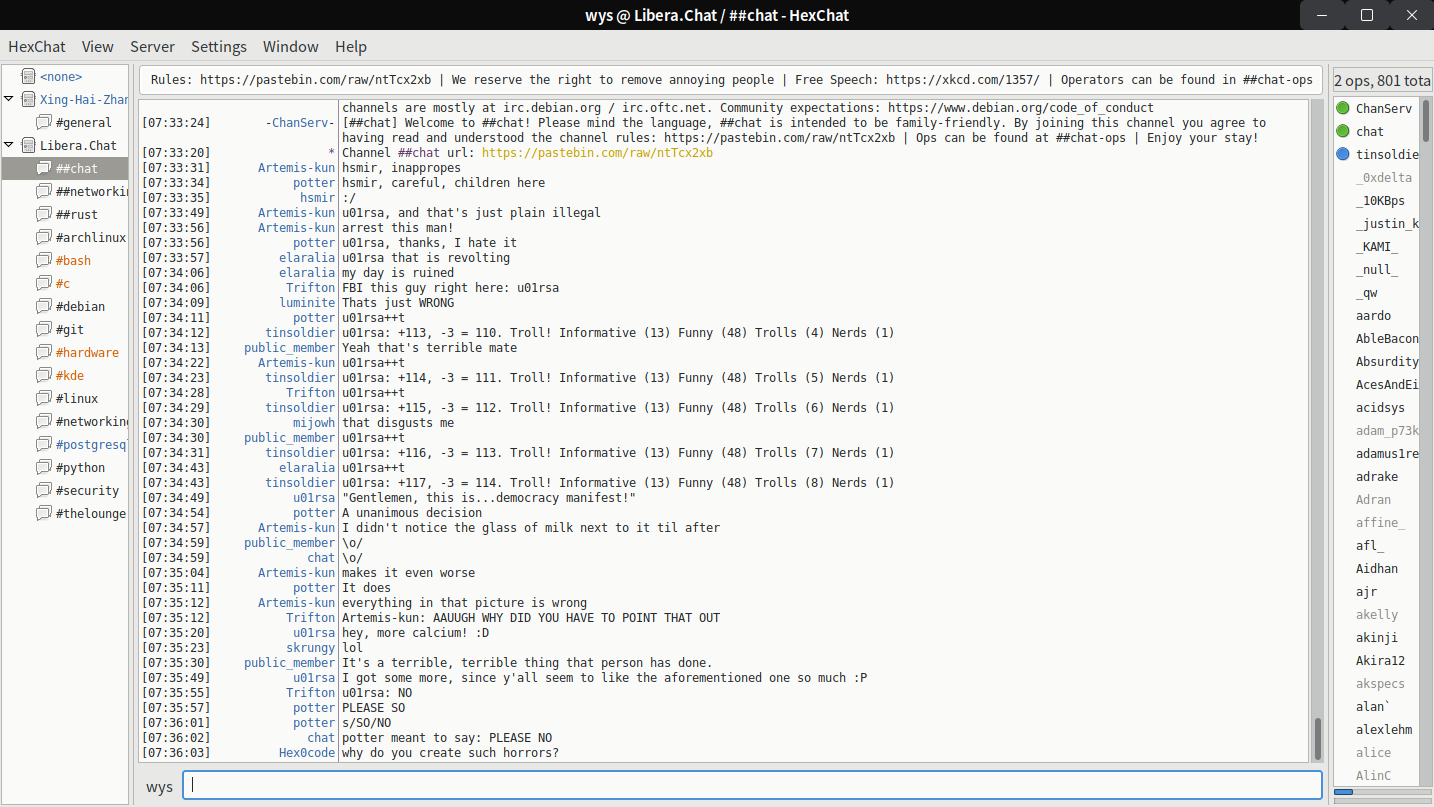
Task: Click the server icon beside <none>
Action: pos(28,76)
